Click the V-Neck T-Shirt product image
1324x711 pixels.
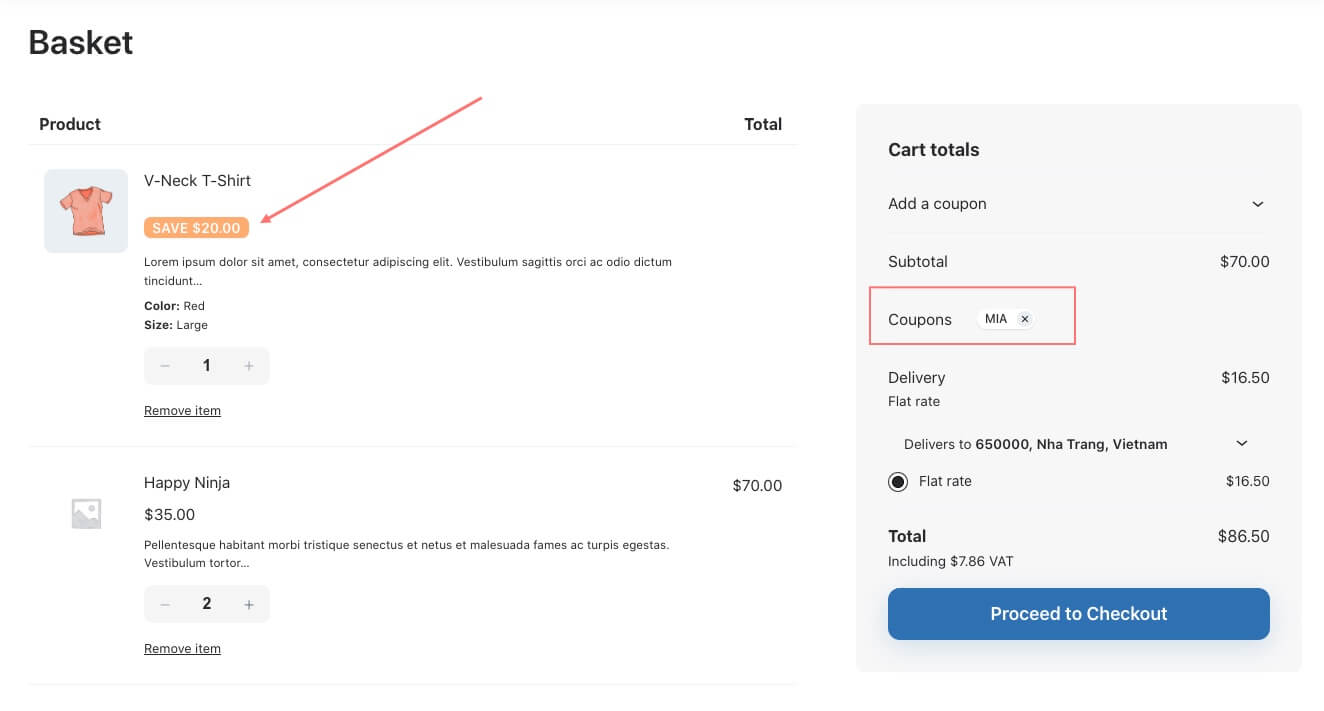click(86, 210)
